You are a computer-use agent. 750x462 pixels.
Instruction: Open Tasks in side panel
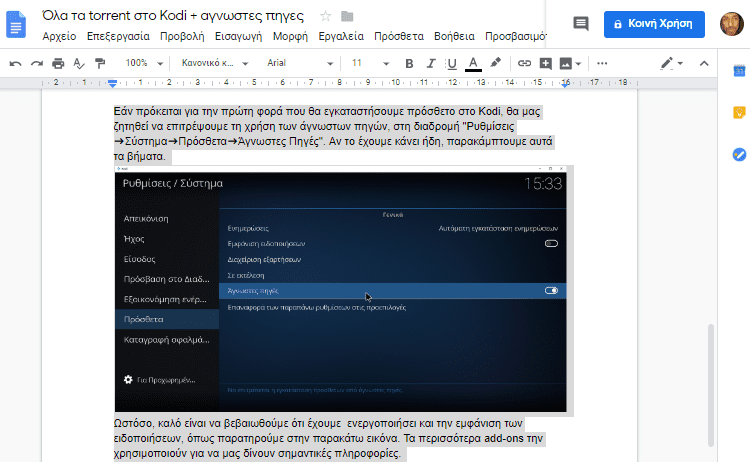pyautogui.click(x=739, y=154)
